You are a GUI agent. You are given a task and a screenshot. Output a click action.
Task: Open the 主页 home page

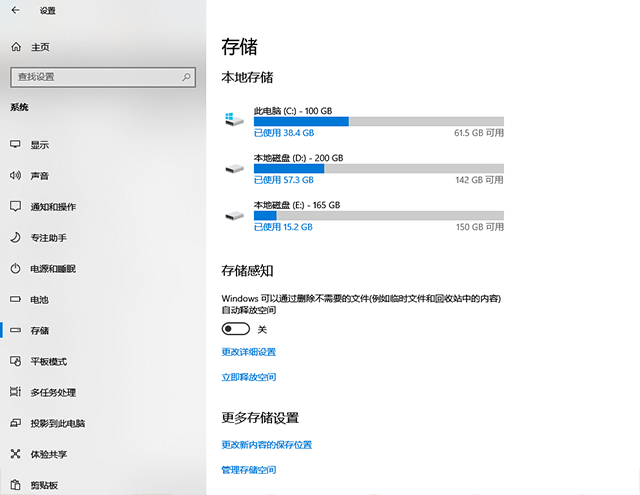click(x=40, y=47)
